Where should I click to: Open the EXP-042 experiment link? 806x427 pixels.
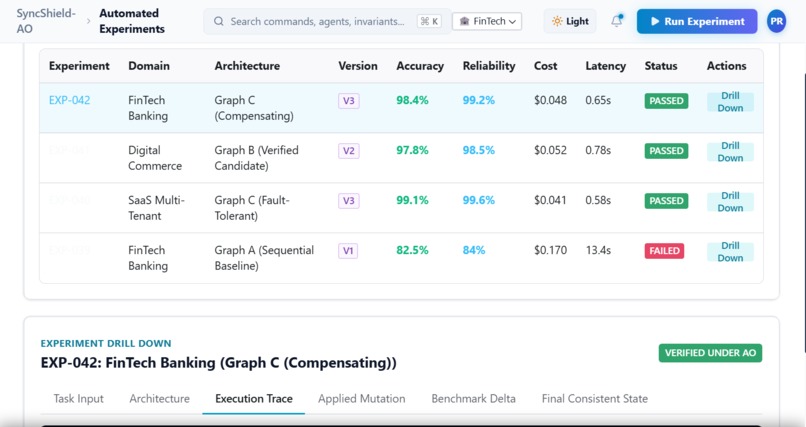[69, 100]
